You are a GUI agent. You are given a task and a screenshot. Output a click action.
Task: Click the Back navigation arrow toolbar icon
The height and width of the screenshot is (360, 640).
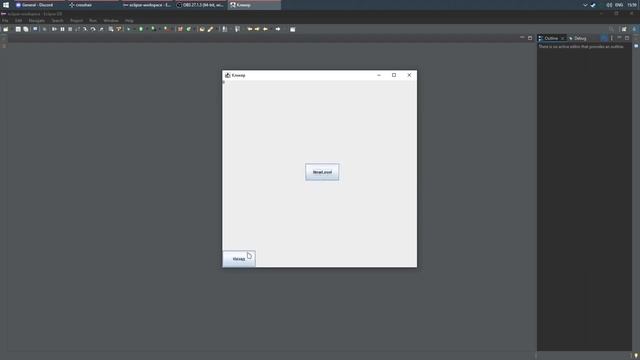tap(265, 29)
